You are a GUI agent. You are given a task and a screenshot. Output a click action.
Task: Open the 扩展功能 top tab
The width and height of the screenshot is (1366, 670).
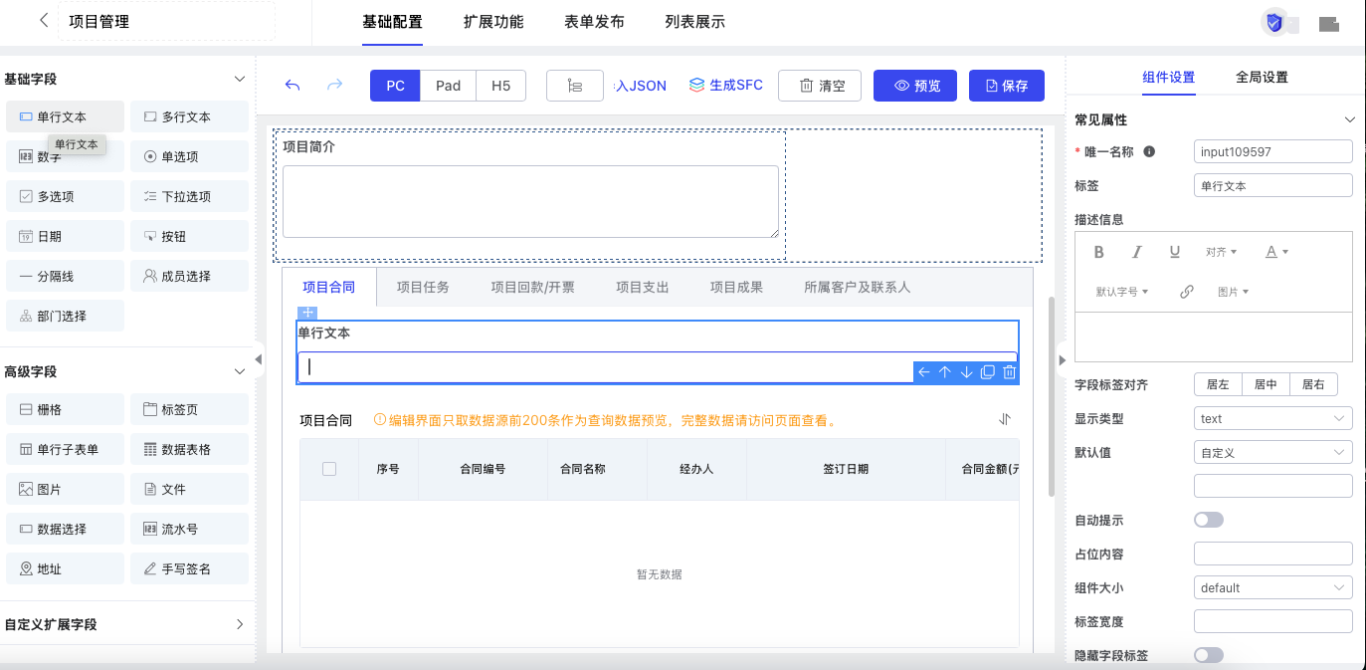click(493, 22)
